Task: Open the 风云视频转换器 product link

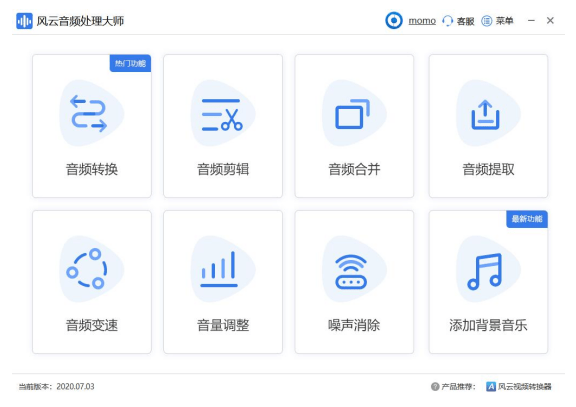Action: [519, 386]
